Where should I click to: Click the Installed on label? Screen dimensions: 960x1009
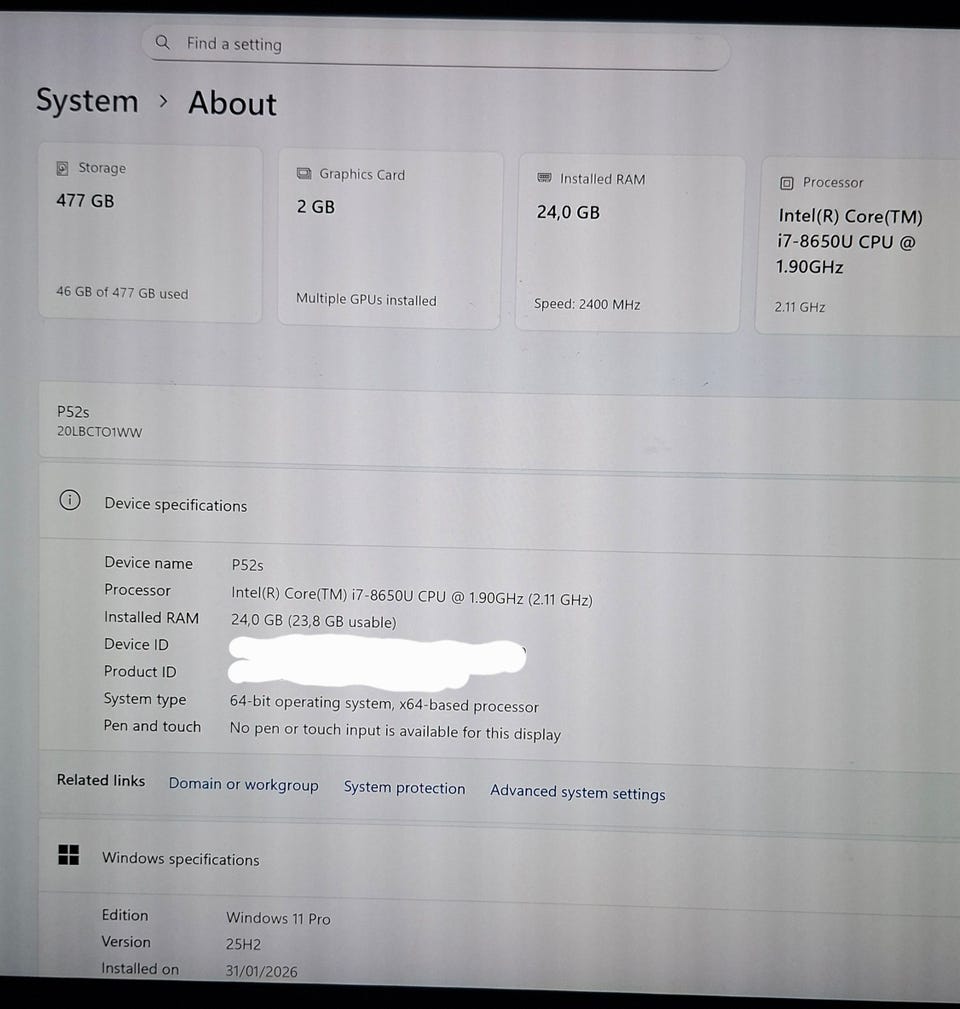[x=140, y=968]
